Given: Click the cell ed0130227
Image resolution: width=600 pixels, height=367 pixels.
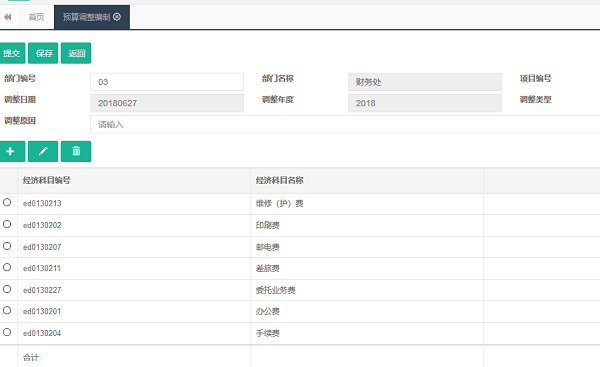Looking at the screenshot, I should click(x=134, y=290).
